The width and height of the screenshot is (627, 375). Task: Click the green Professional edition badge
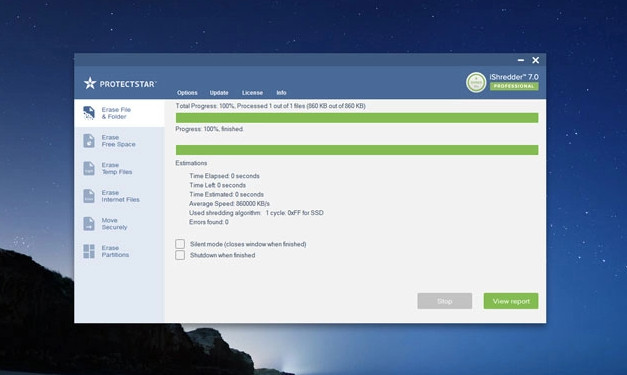coord(514,86)
